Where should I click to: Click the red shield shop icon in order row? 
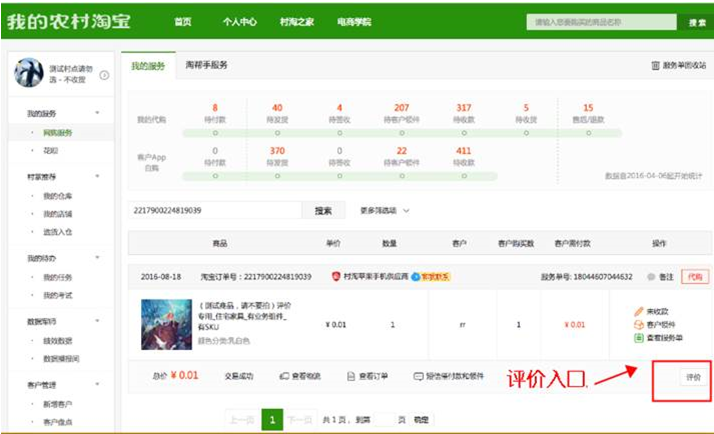tap(336, 276)
